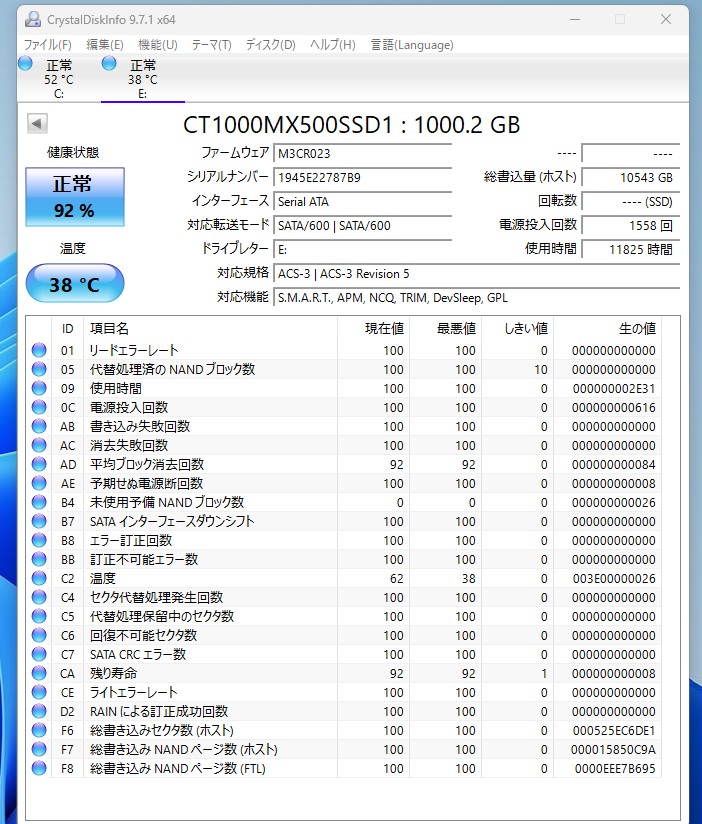Open the テーマ(T) menu
This screenshot has width=702, height=824.
211,45
